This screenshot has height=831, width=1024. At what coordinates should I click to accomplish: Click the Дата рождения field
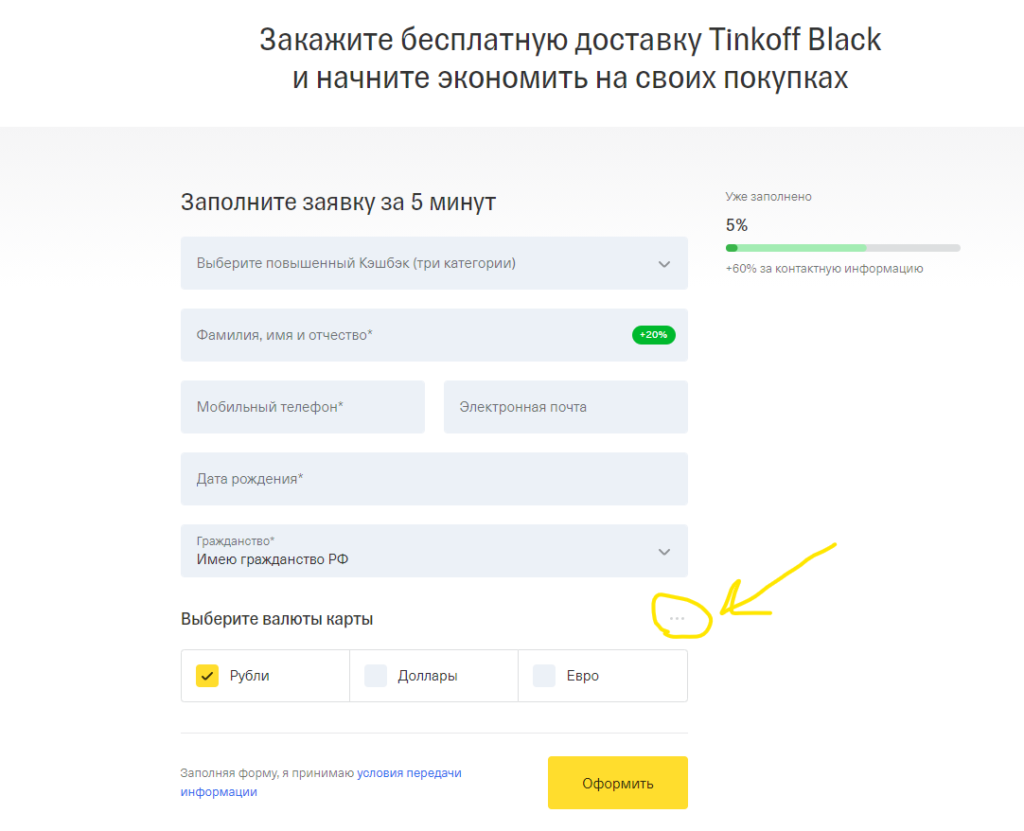click(433, 479)
